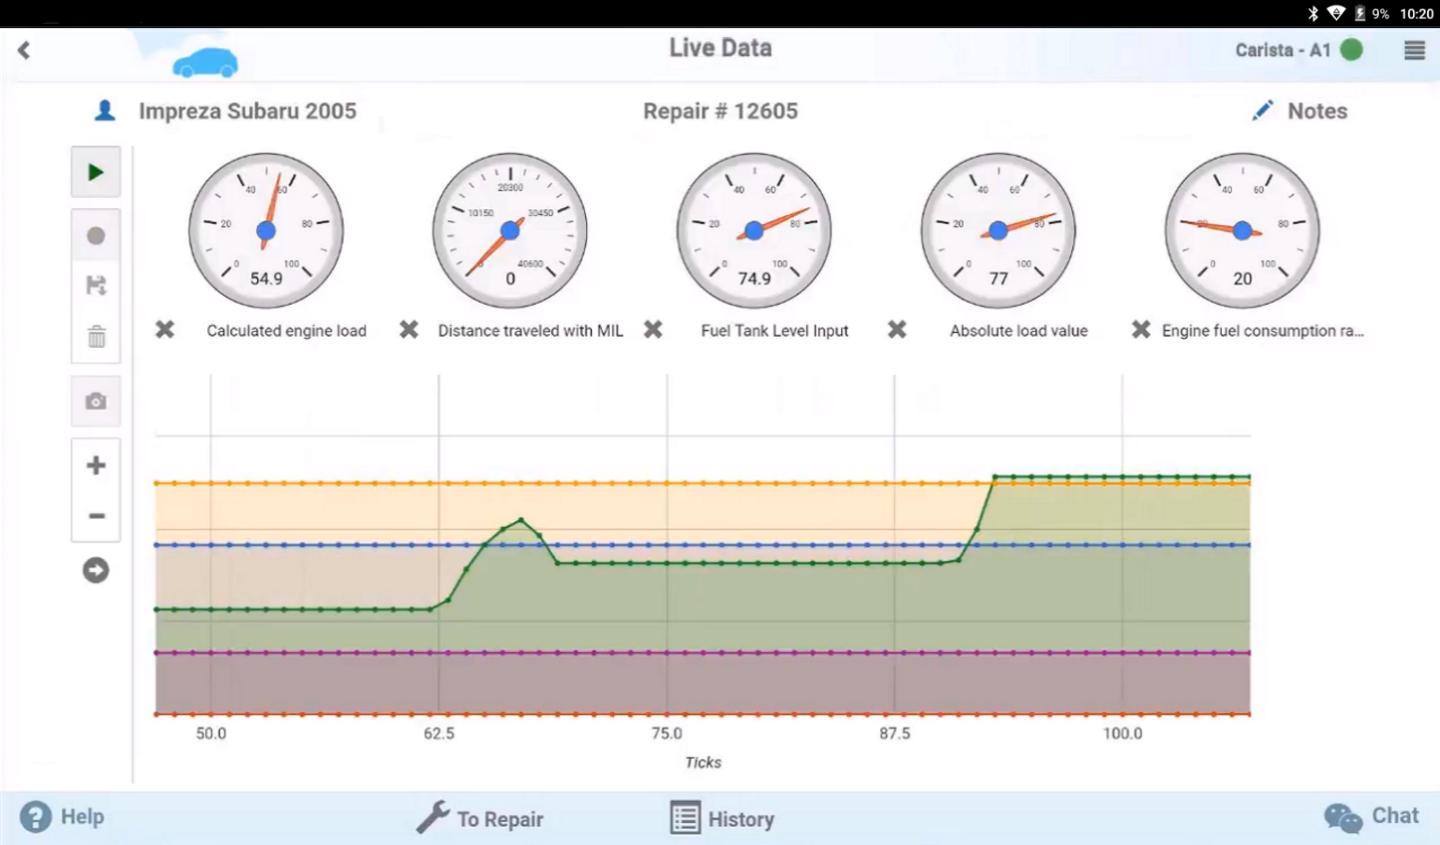This screenshot has height=845, width=1440.
Task: Click the save recording icon
Action: click(96, 286)
